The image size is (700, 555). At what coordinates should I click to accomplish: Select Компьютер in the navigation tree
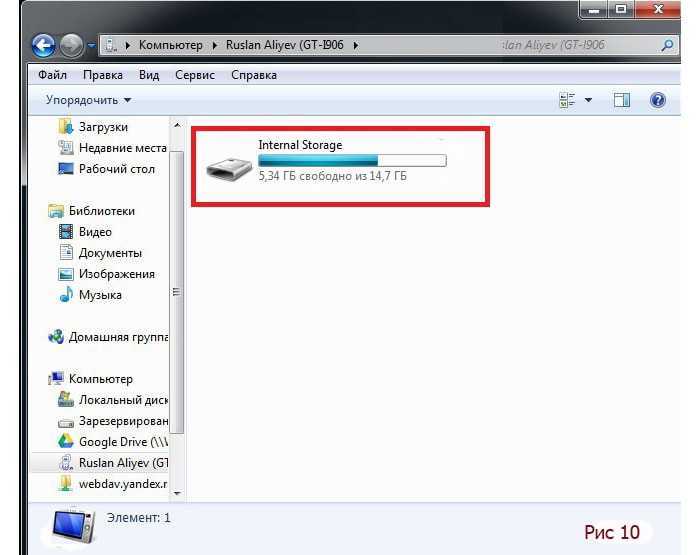101,379
